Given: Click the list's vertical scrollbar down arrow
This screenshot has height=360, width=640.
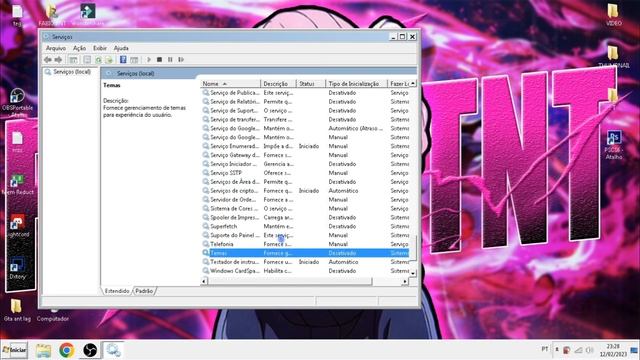Looking at the screenshot, I should pyautogui.click(x=413, y=273).
